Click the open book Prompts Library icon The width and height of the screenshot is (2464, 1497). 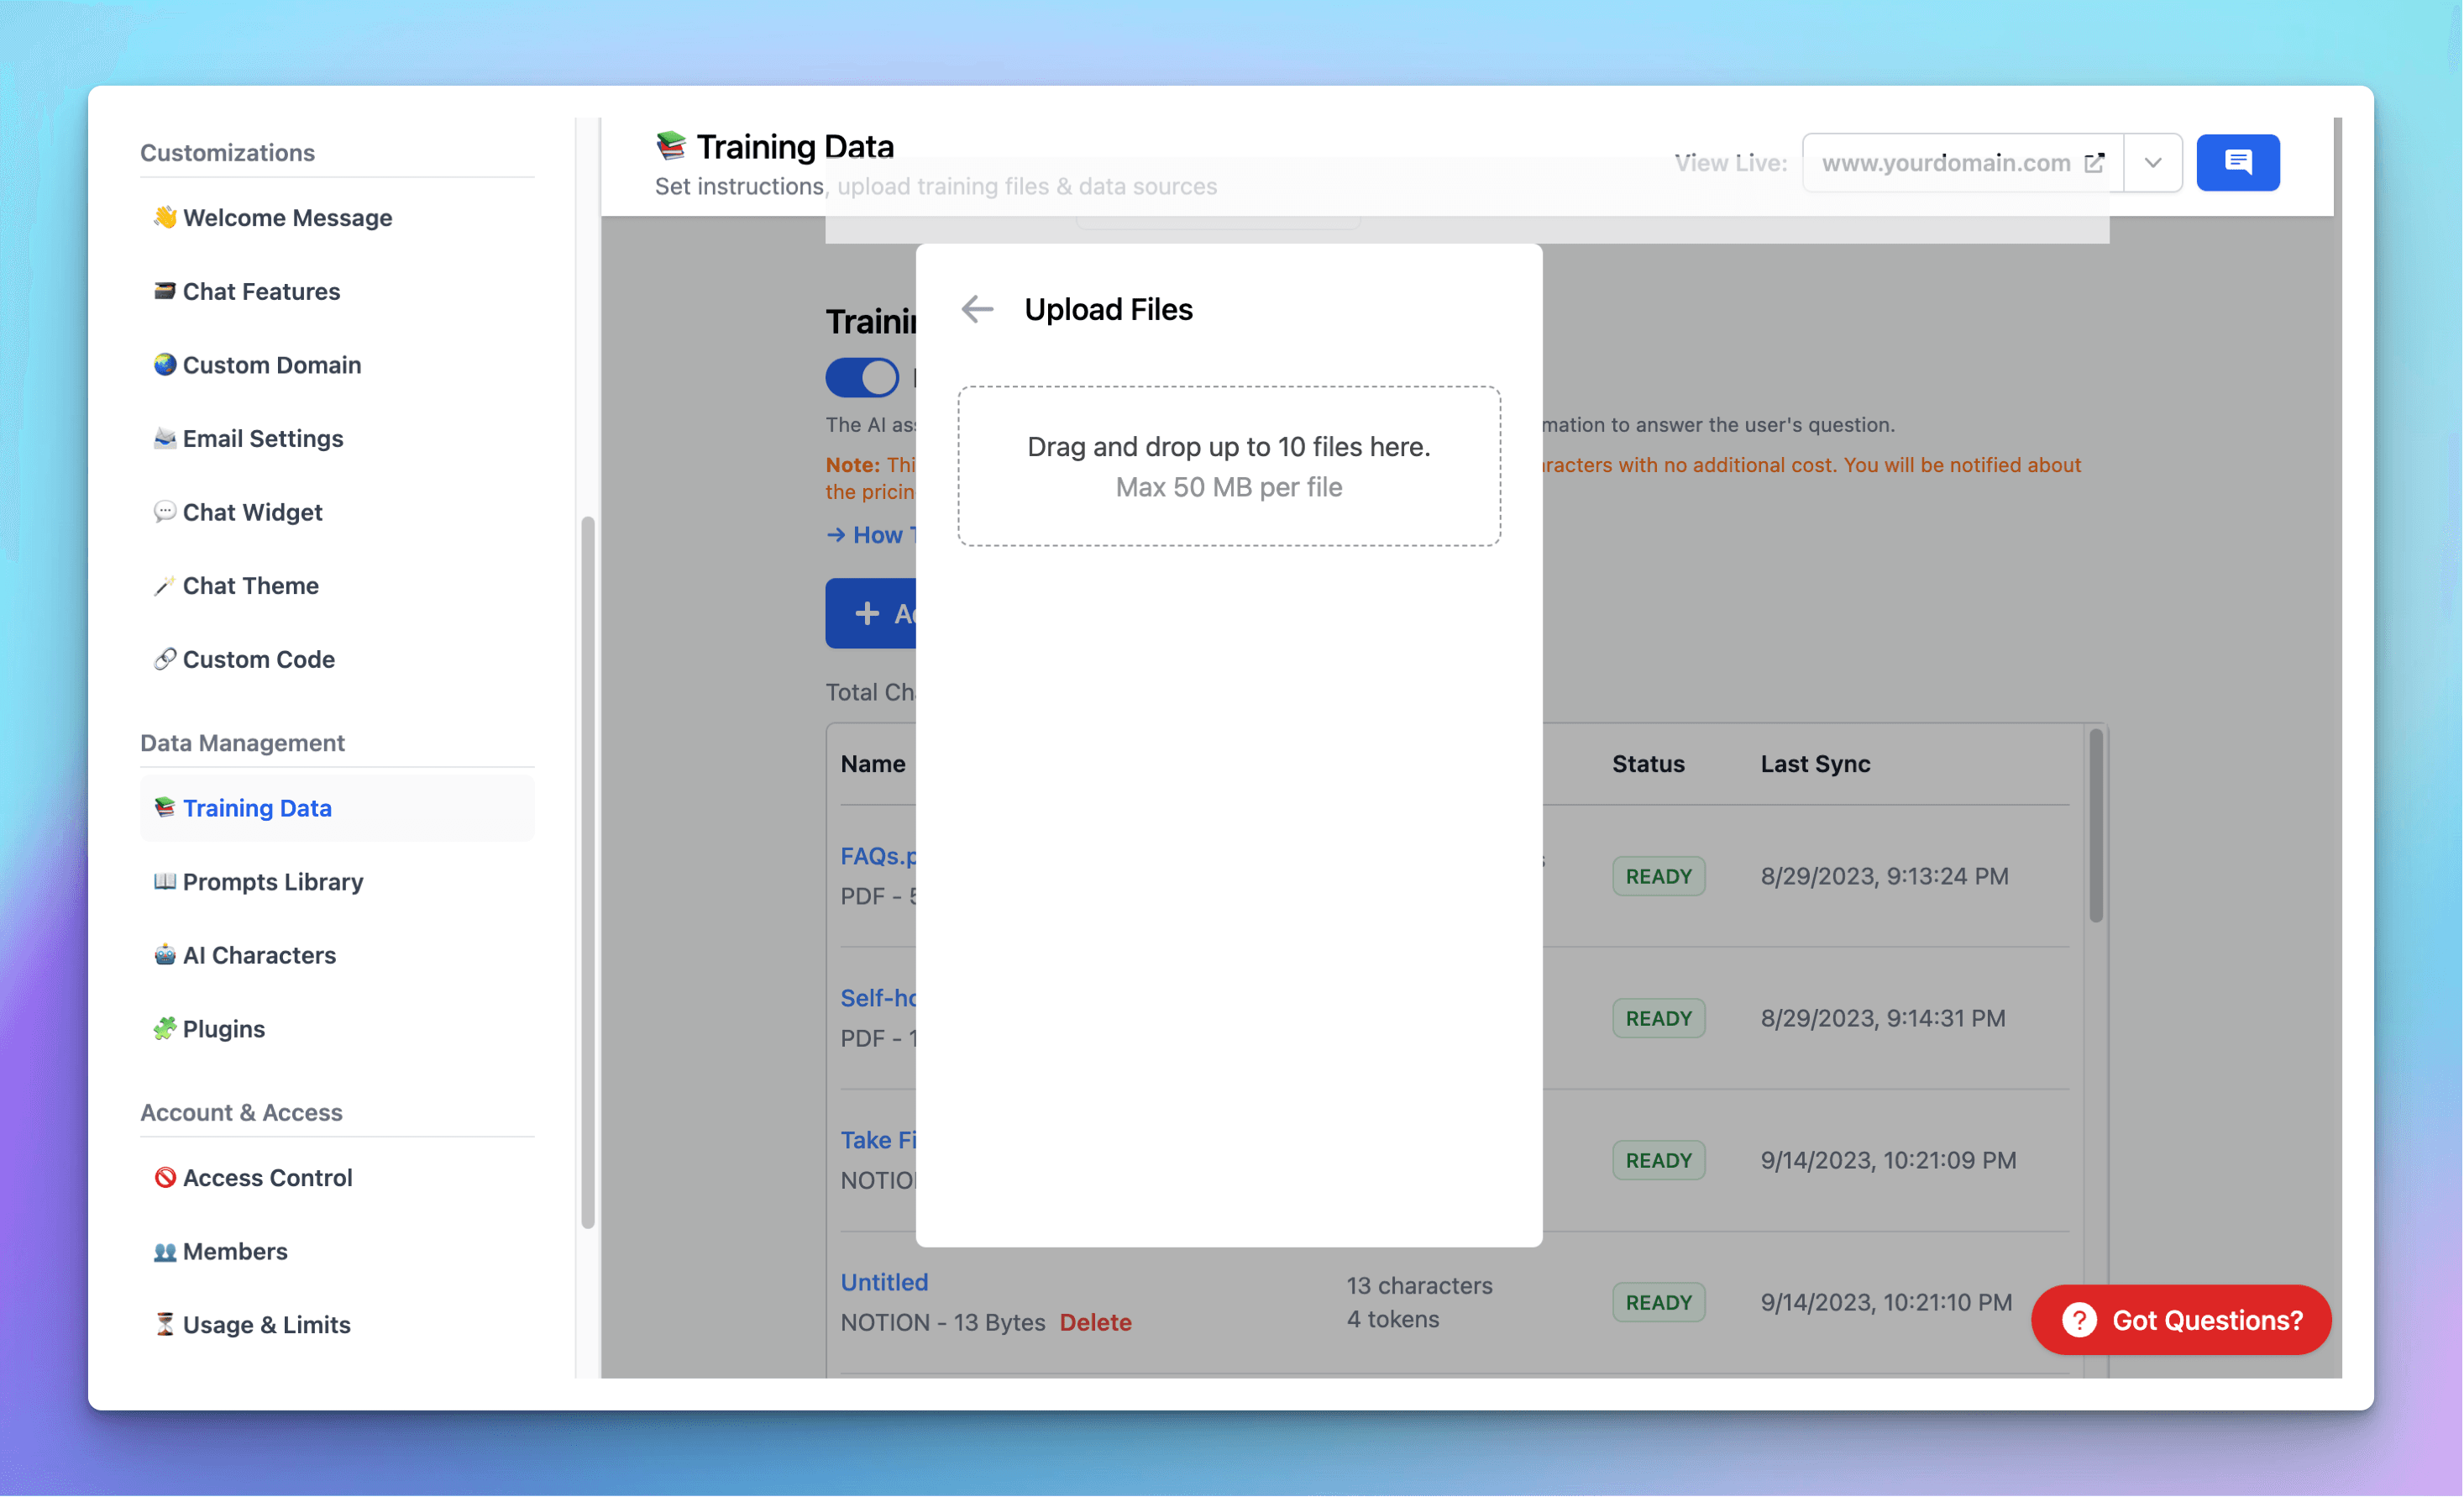point(165,881)
